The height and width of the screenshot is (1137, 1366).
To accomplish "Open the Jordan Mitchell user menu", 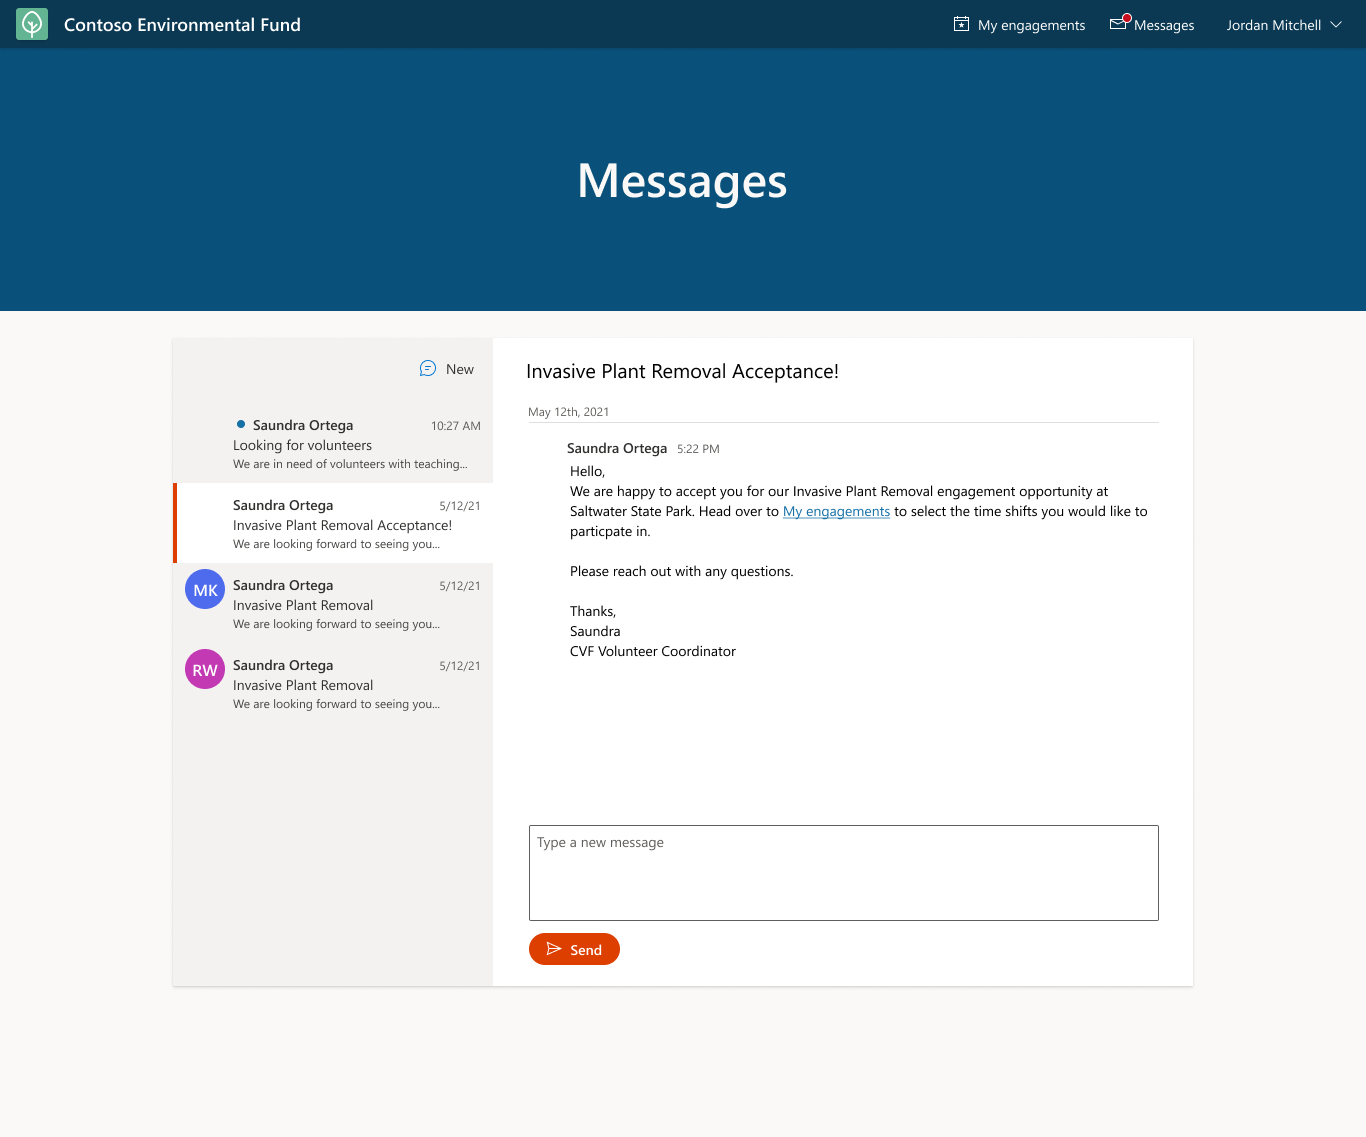I will click(1273, 25).
